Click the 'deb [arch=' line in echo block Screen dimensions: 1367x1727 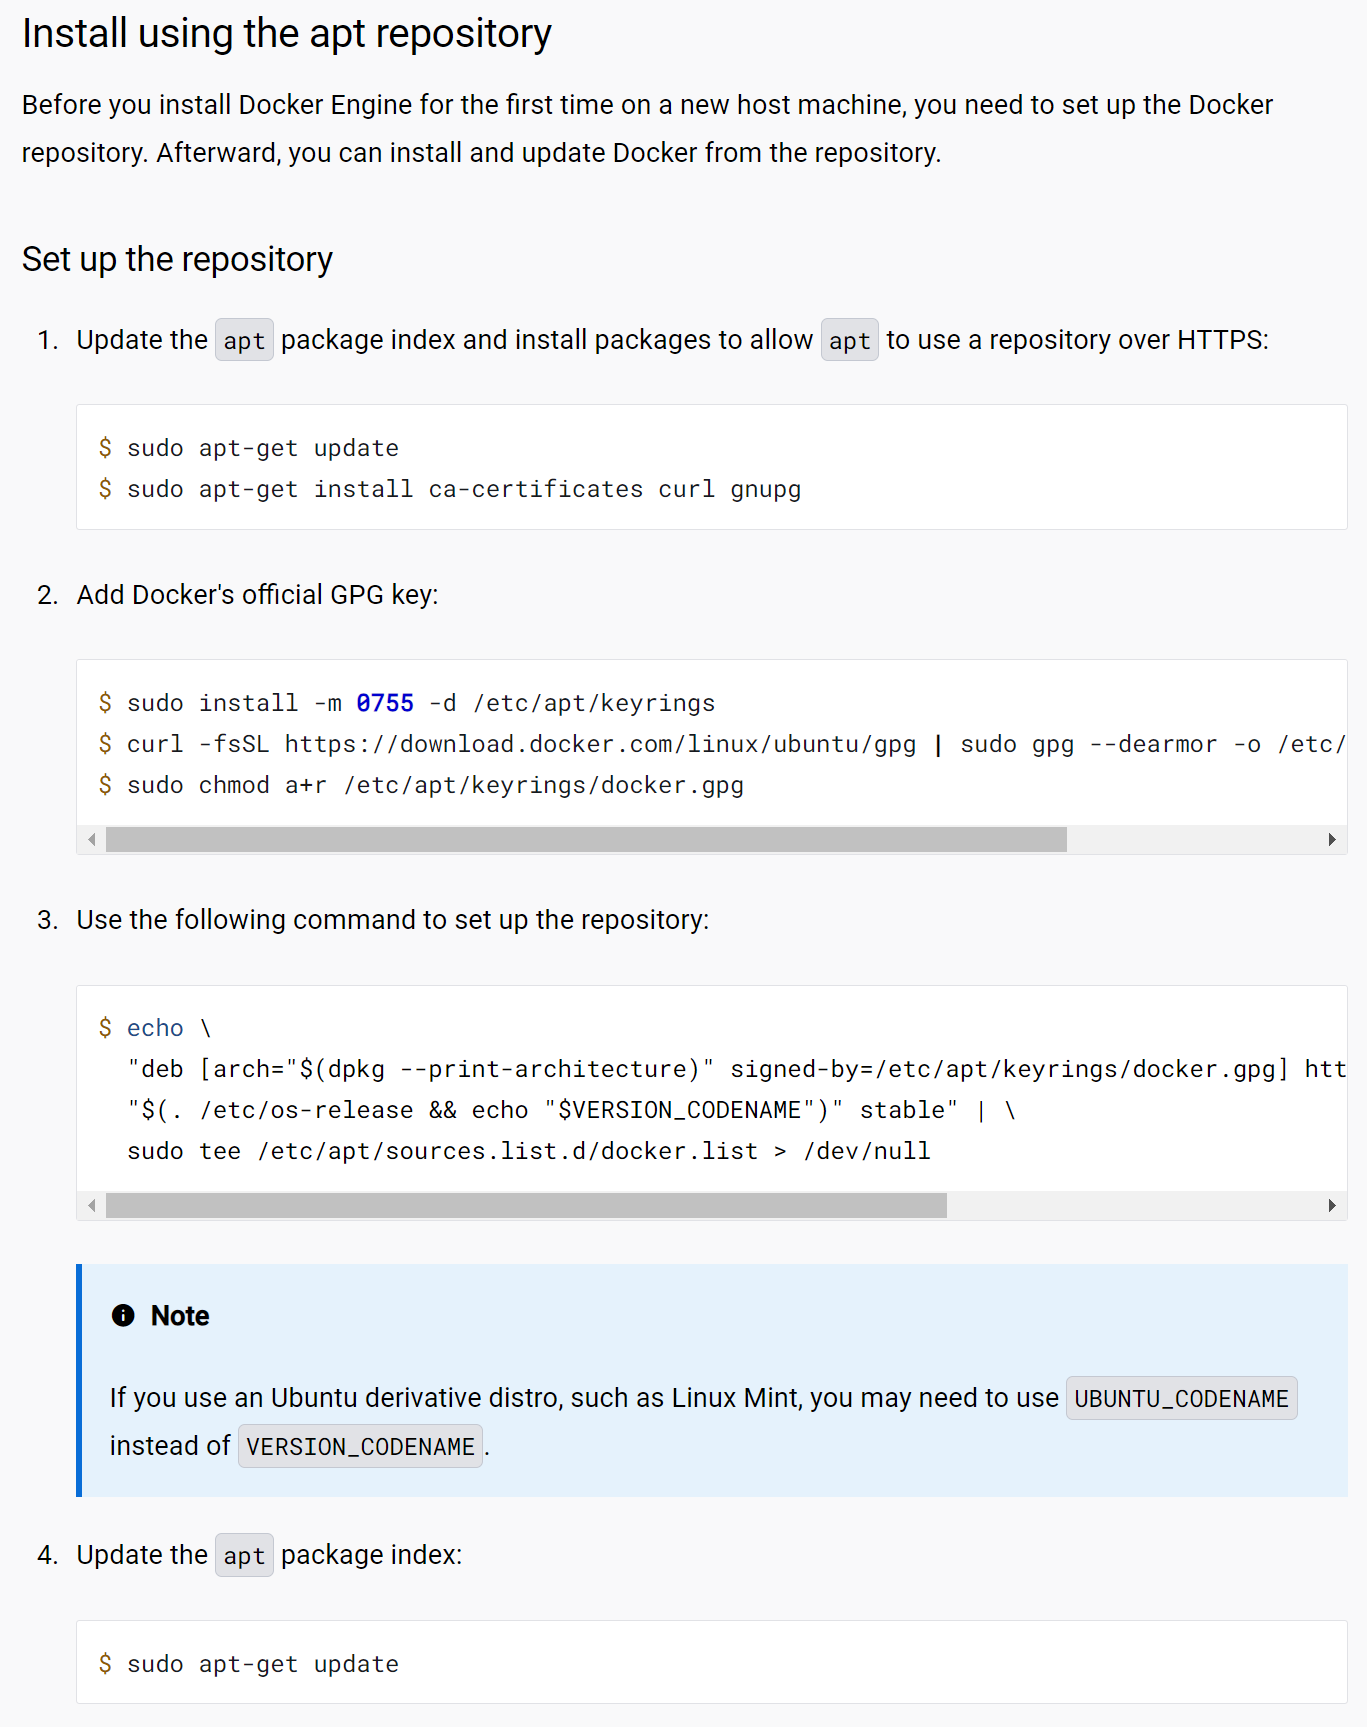point(736,1069)
